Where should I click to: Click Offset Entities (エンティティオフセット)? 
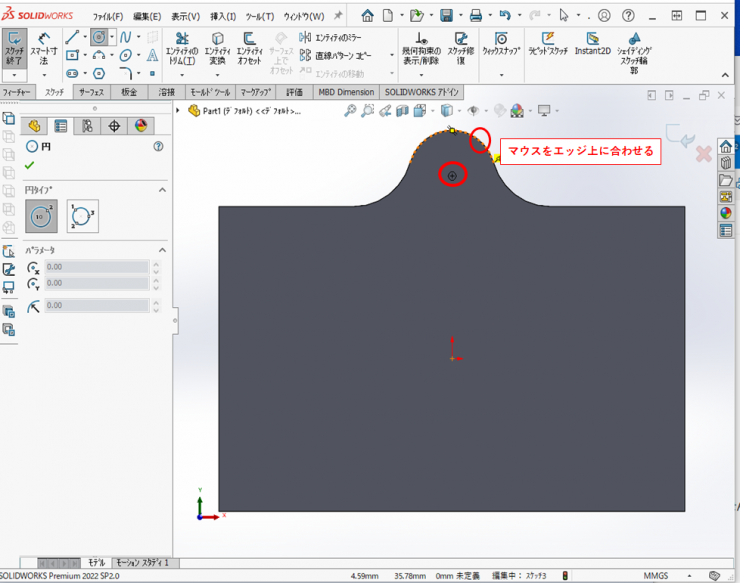click(x=249, y=49)
